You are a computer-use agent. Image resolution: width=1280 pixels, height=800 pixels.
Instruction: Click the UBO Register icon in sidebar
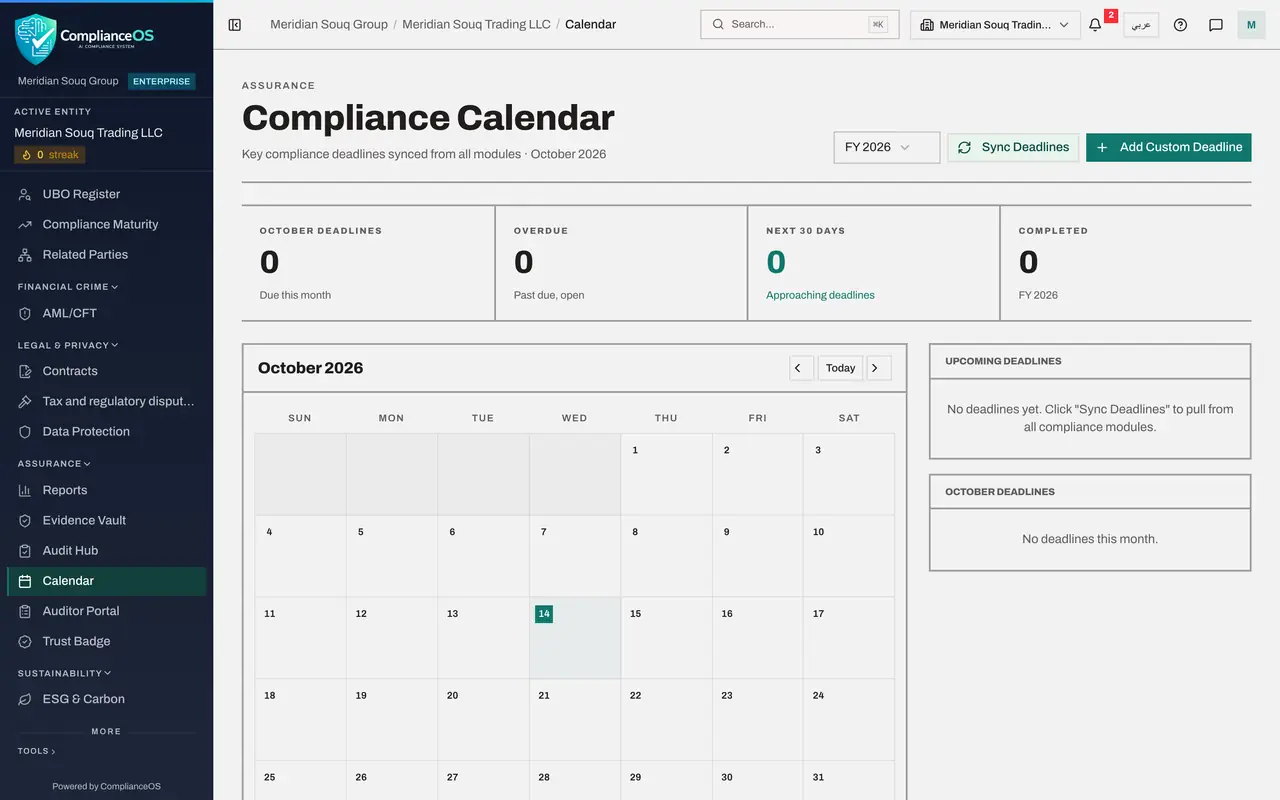tap(25, 194)
